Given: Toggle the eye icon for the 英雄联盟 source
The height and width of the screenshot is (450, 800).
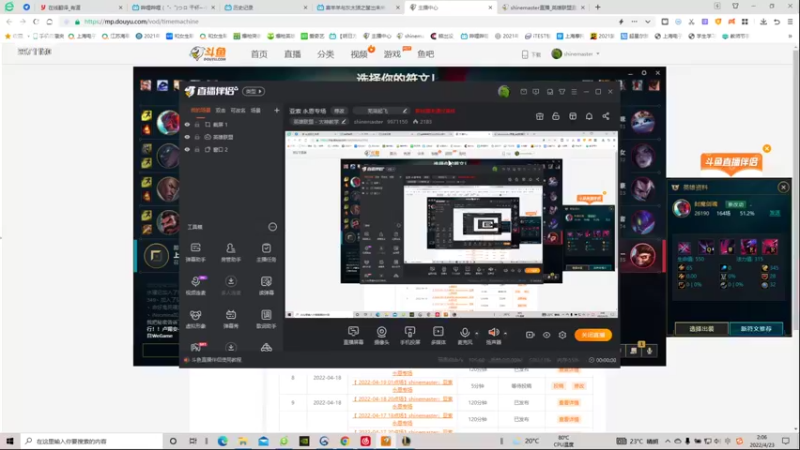Looking at the screenshot, I should coord(187,137).
